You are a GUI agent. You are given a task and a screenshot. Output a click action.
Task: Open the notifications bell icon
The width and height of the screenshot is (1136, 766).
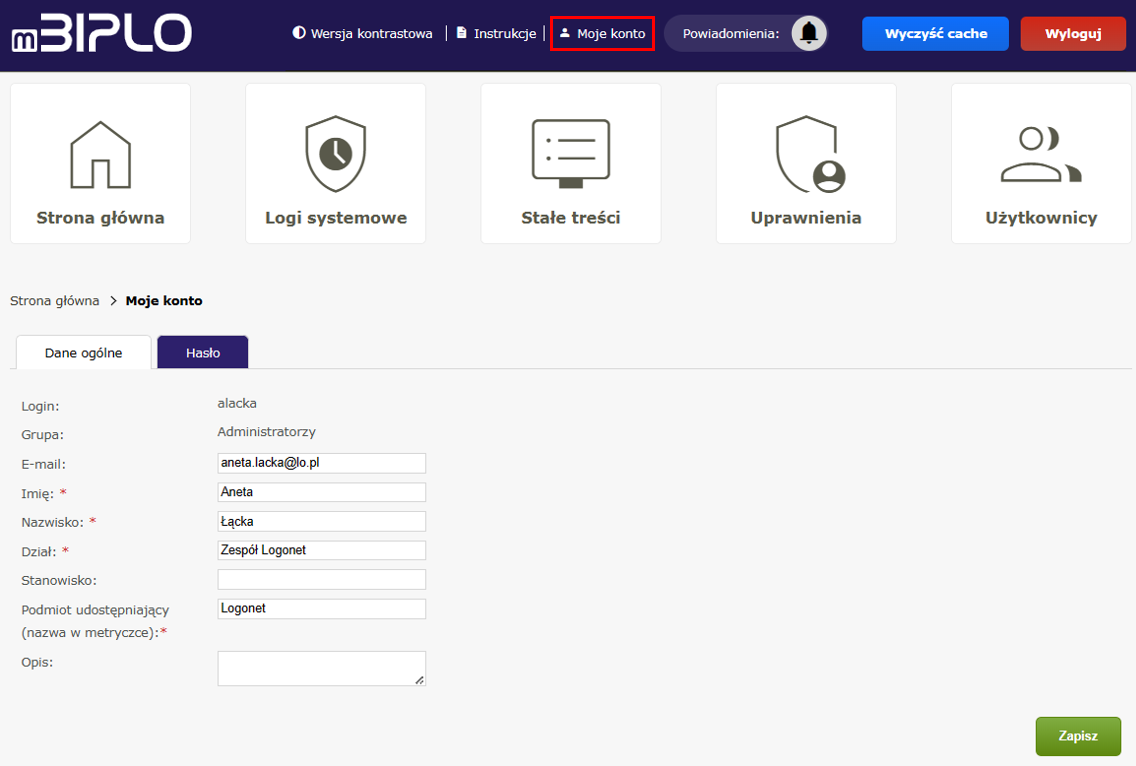pos(809,33)
